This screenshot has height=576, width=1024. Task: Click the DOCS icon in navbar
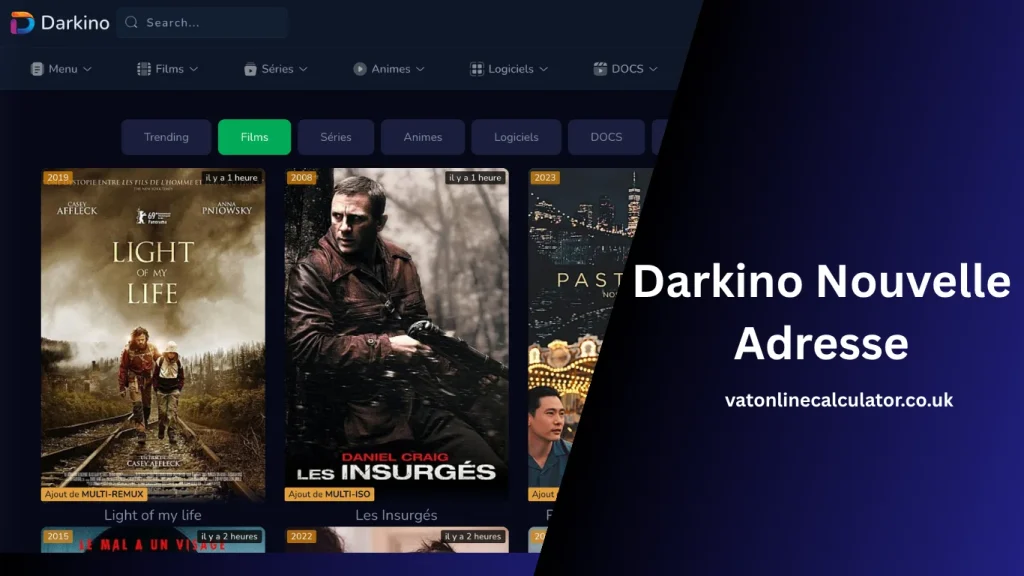[x=600, y=69]
